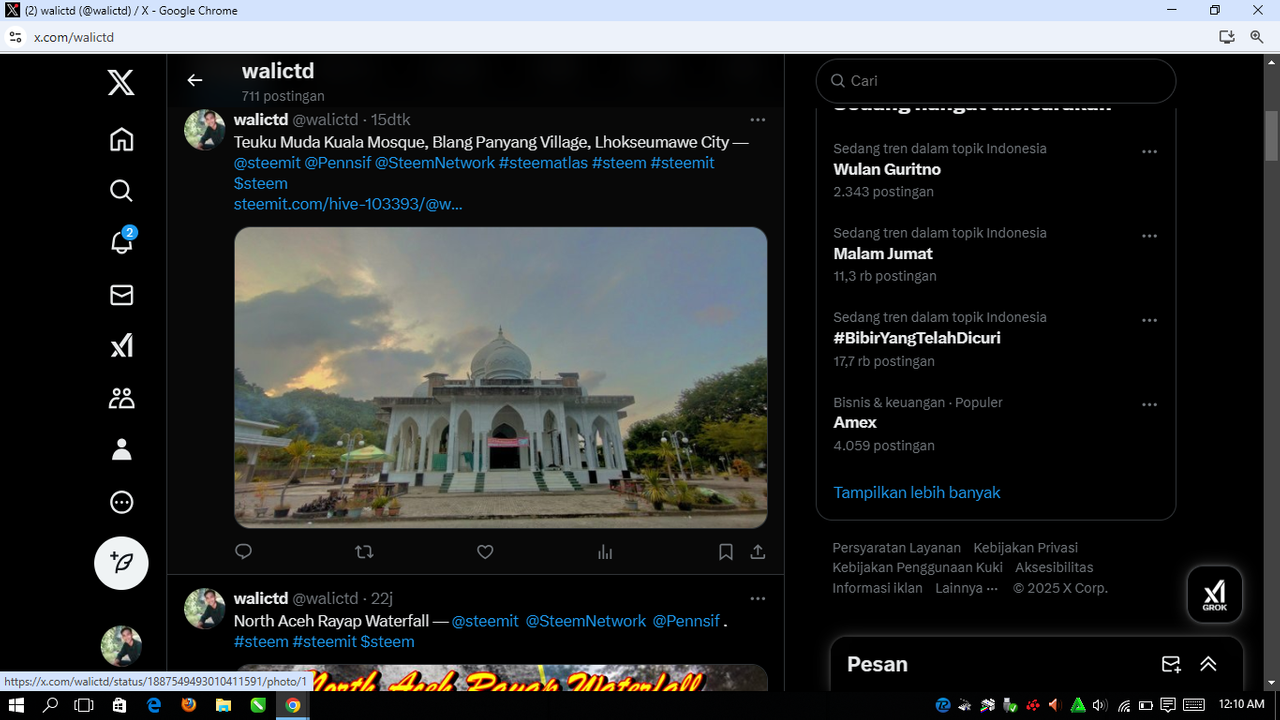This screenshot has width=1280, height=720.
Task: Click Tampilkan lebih banyak
Action: pyautogui.click(x=917, y=493)
